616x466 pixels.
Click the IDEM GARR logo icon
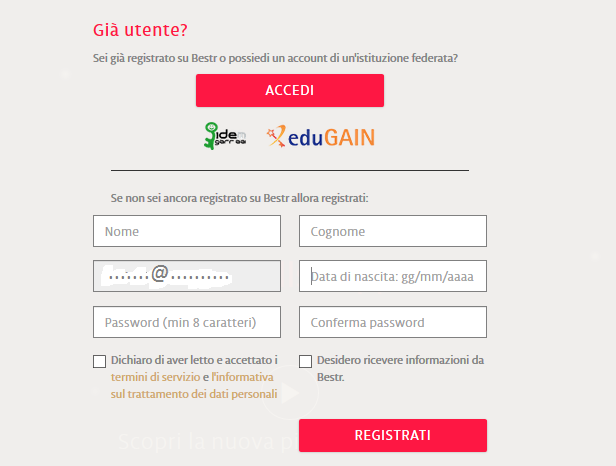click(x=226, y=136)
